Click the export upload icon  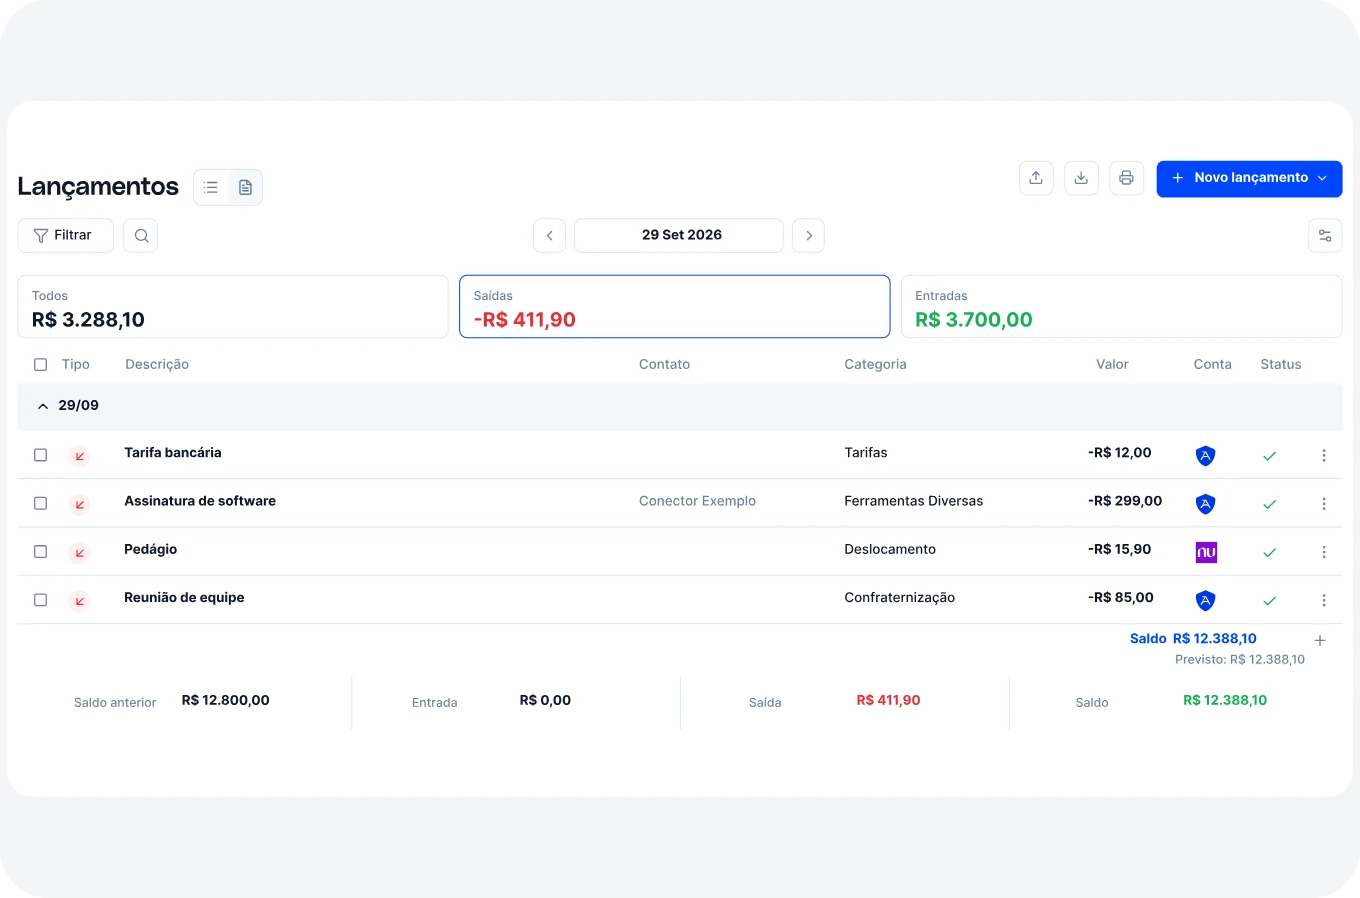tap(1036, 178)
